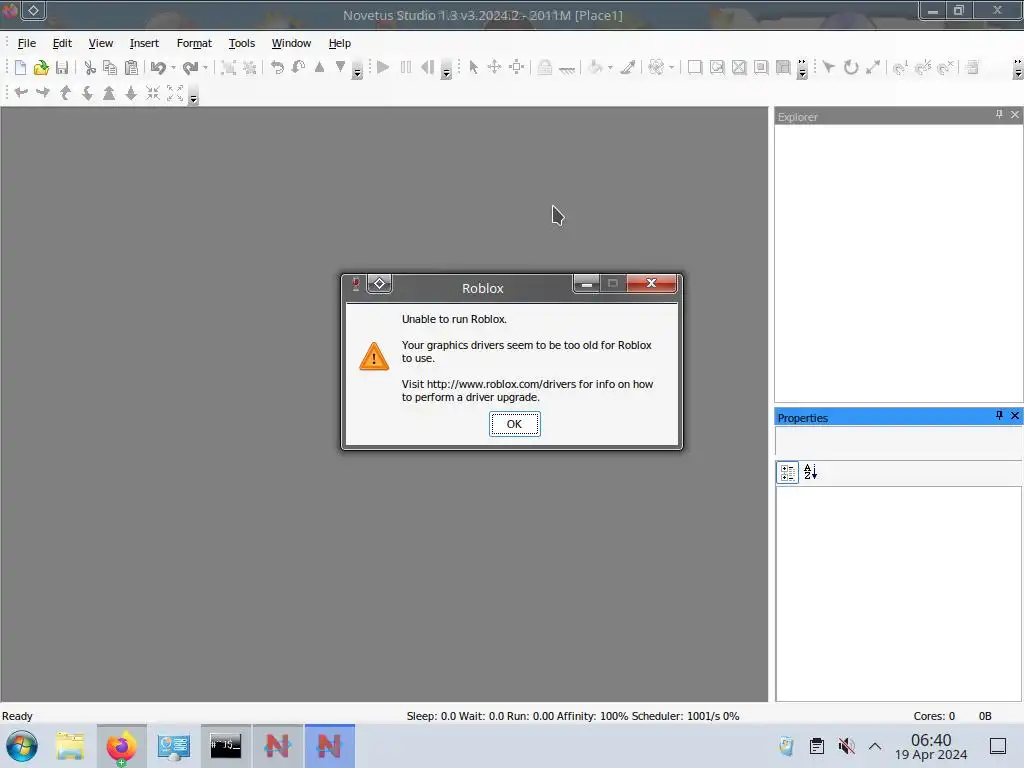Screen dimensions: 1024x768
Task: Close the Roblox error dialog
Action: click(x=651, y=283)
